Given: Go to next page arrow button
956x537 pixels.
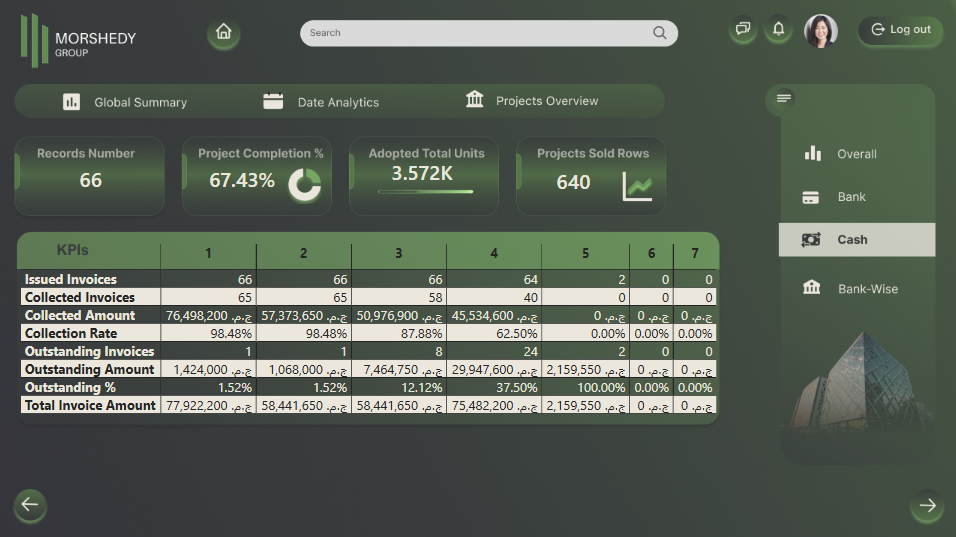Looking at the screenshot, I should click(x=927, y=505).
